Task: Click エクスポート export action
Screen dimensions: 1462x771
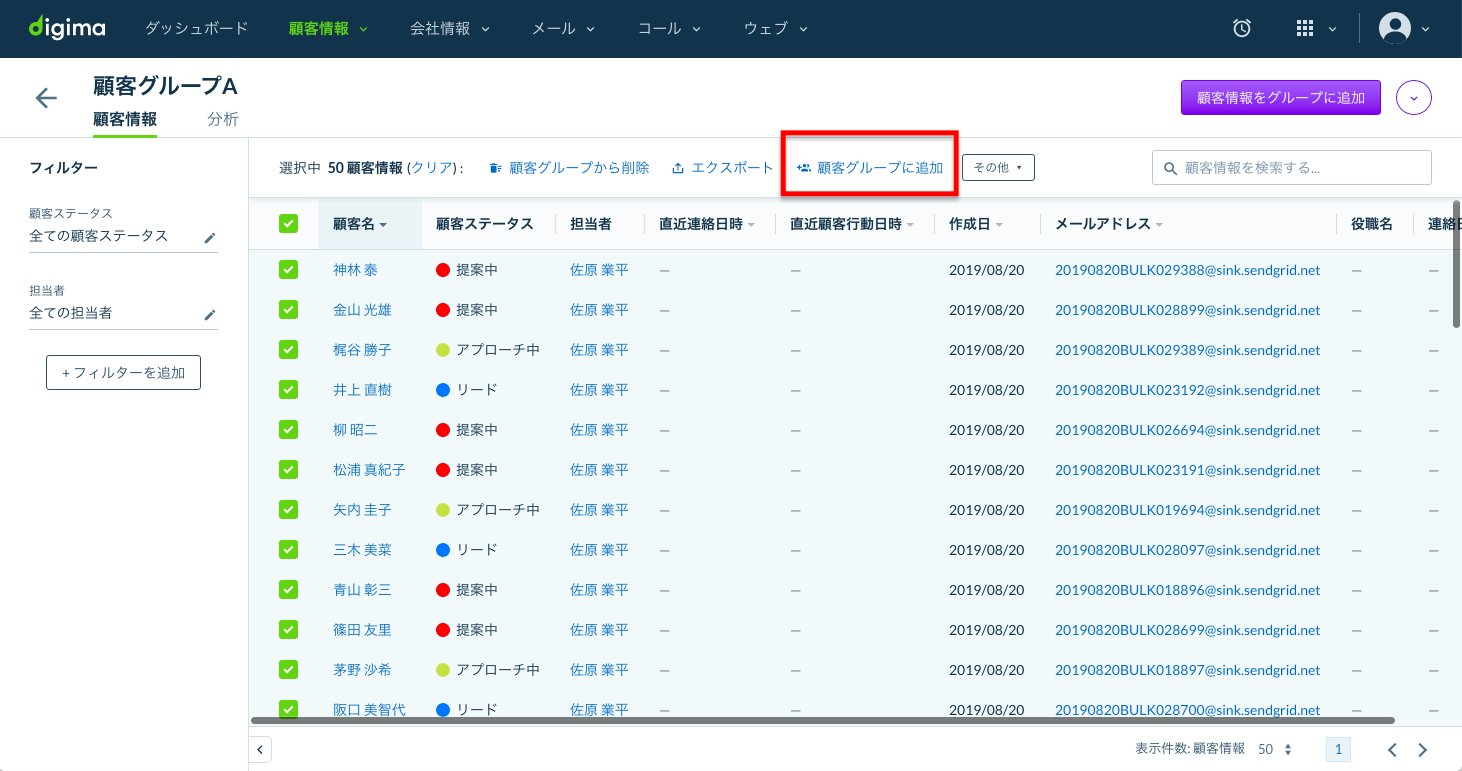Action: coord(723,168)
